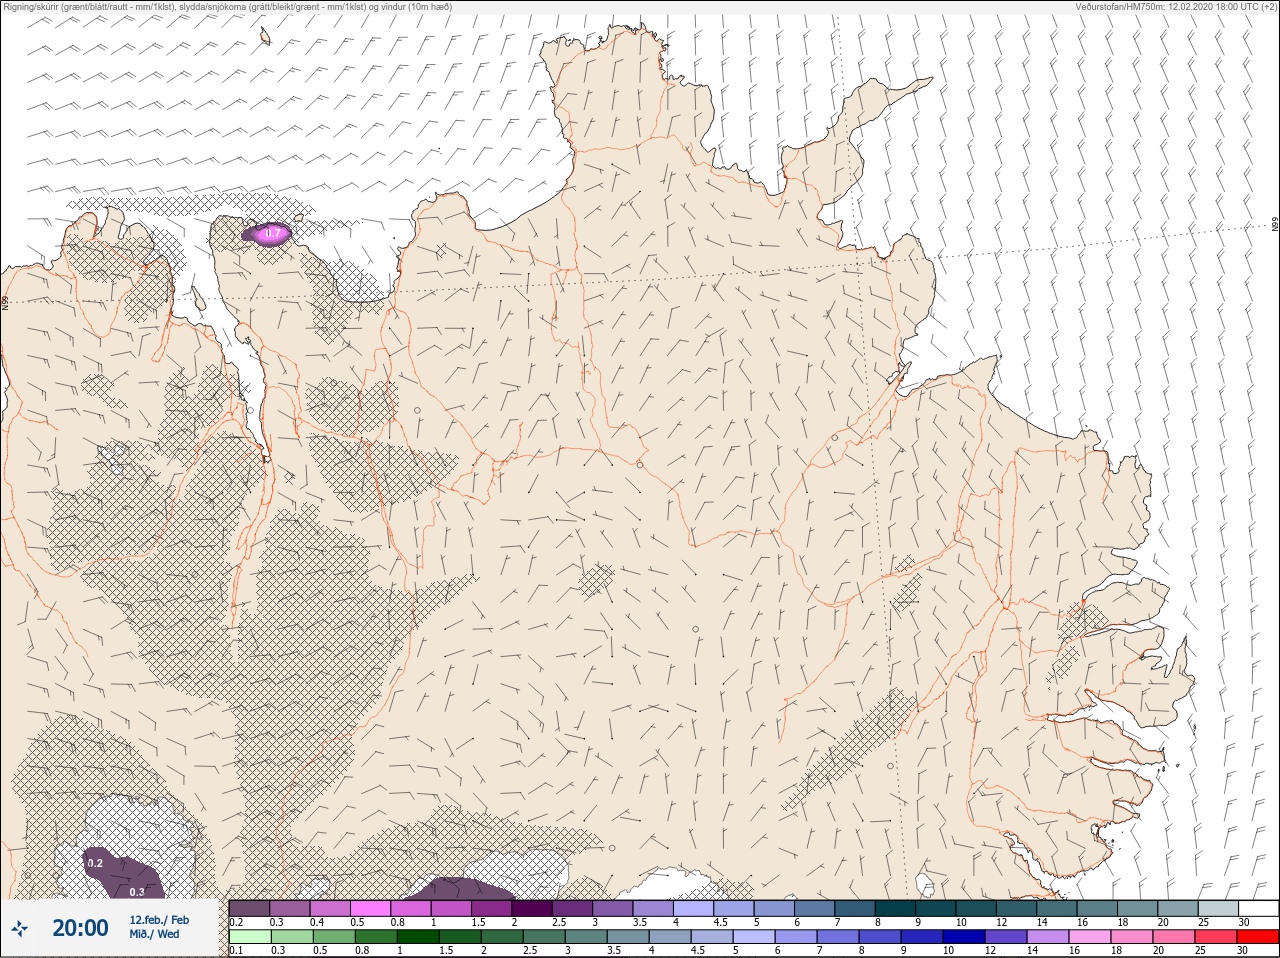Select lower legend pink swatch between 16 and 18
This screenshot has width=1280, height=958.
[x=1090, y=937]
